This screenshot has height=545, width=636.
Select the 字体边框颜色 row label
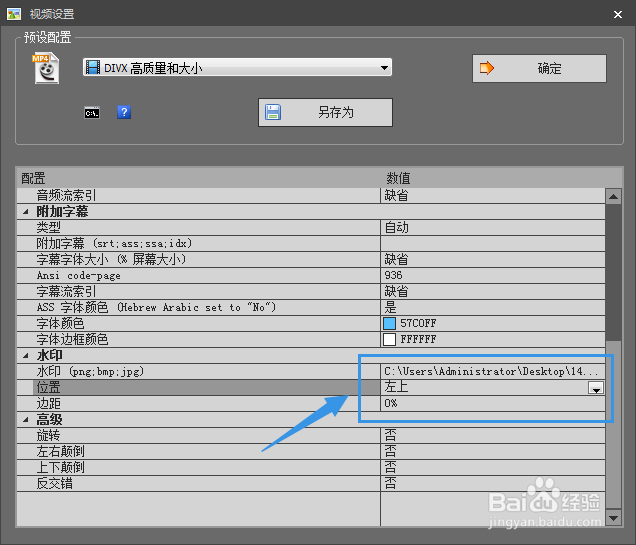[72, 339]
